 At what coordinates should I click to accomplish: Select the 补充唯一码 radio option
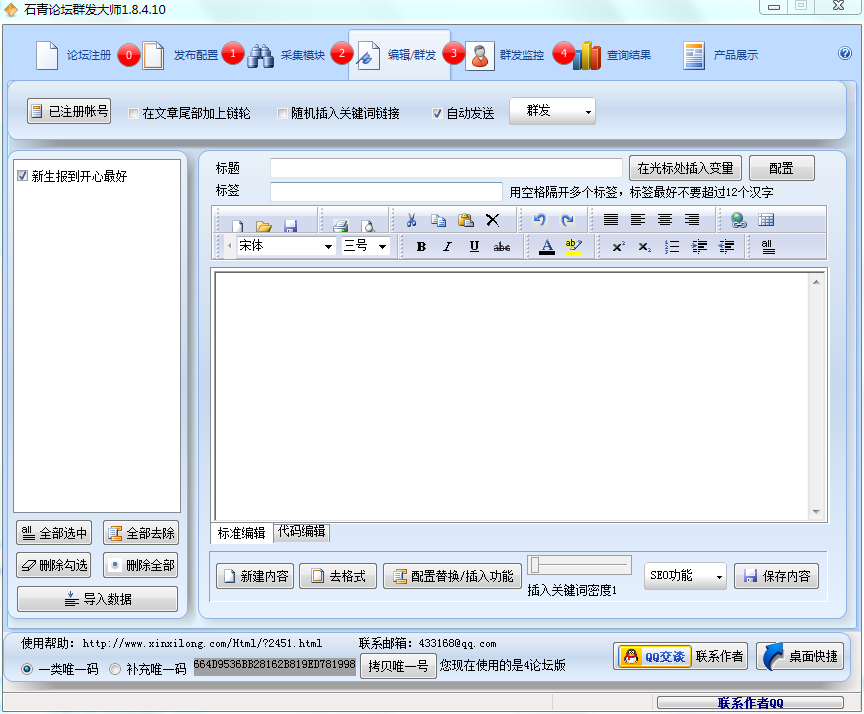pos(114,671)
